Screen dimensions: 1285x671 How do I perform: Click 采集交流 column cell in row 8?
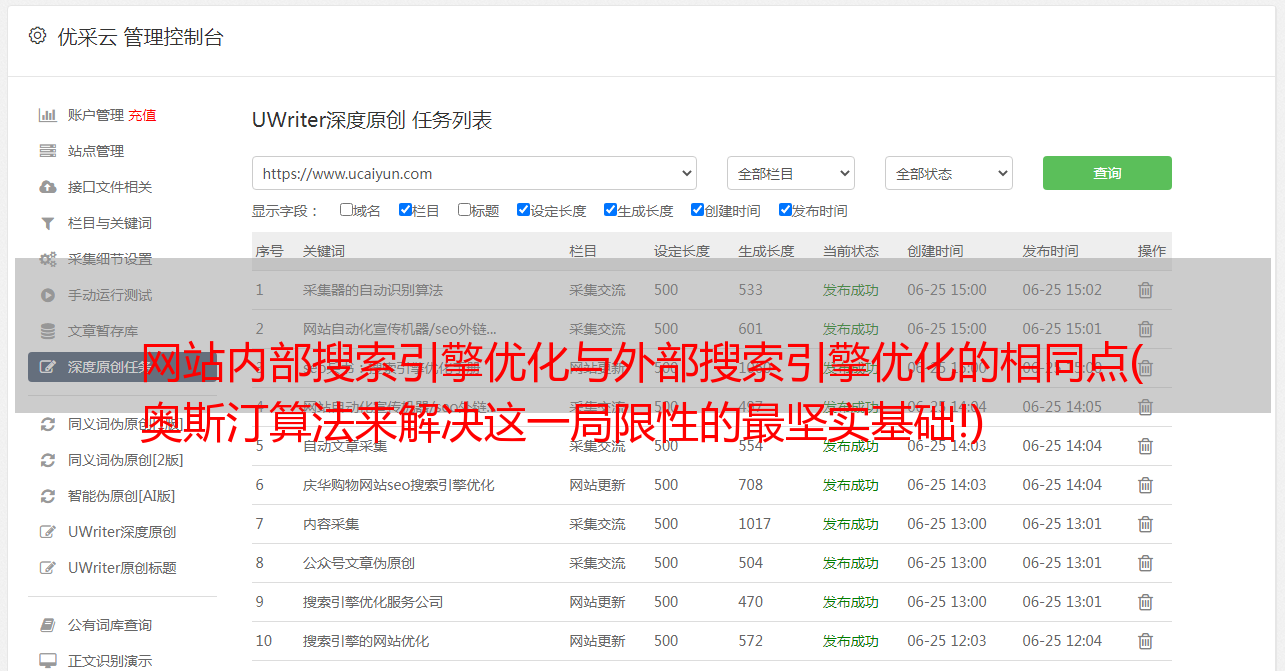[598, 563]
